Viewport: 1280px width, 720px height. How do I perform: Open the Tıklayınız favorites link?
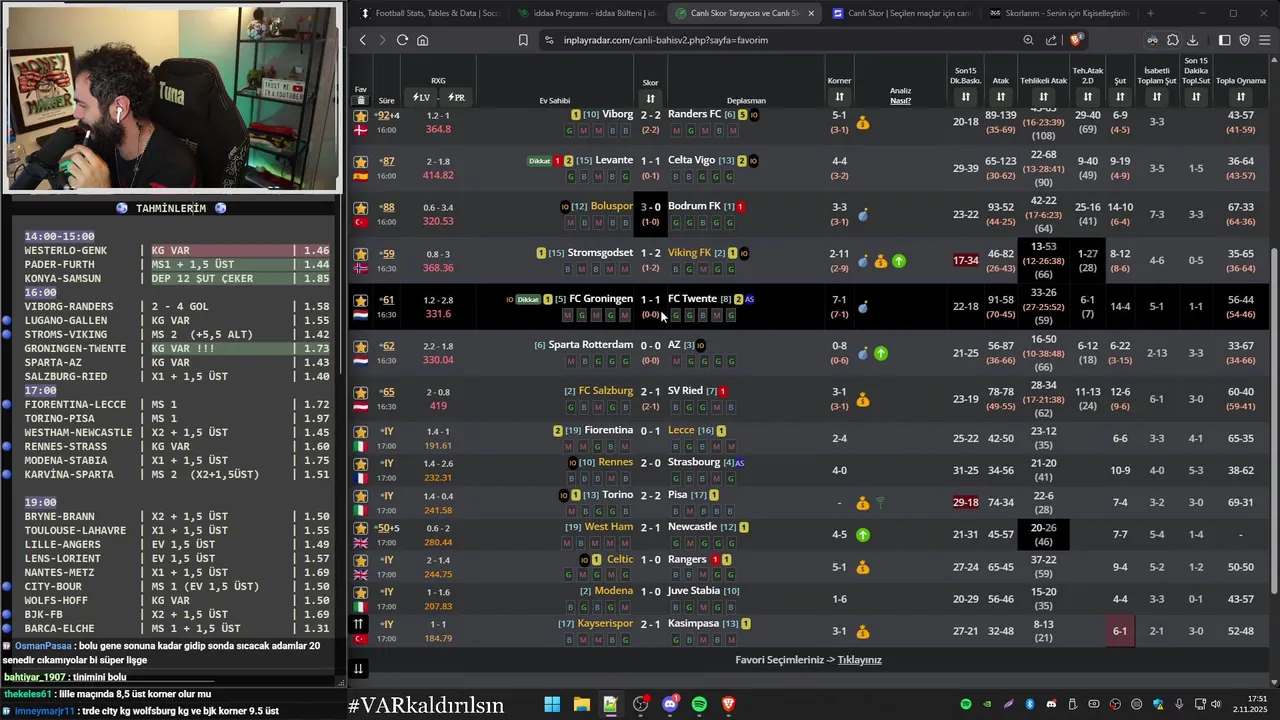coord(859,660)
